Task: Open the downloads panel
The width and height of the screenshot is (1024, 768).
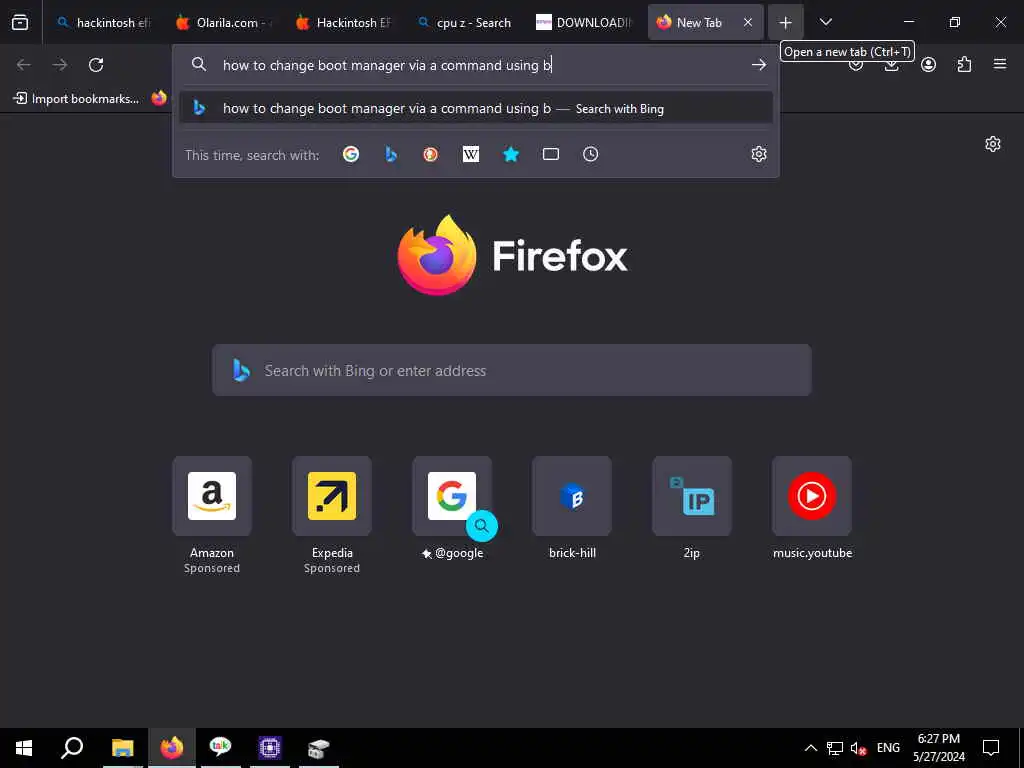Action: click(891, 65)
